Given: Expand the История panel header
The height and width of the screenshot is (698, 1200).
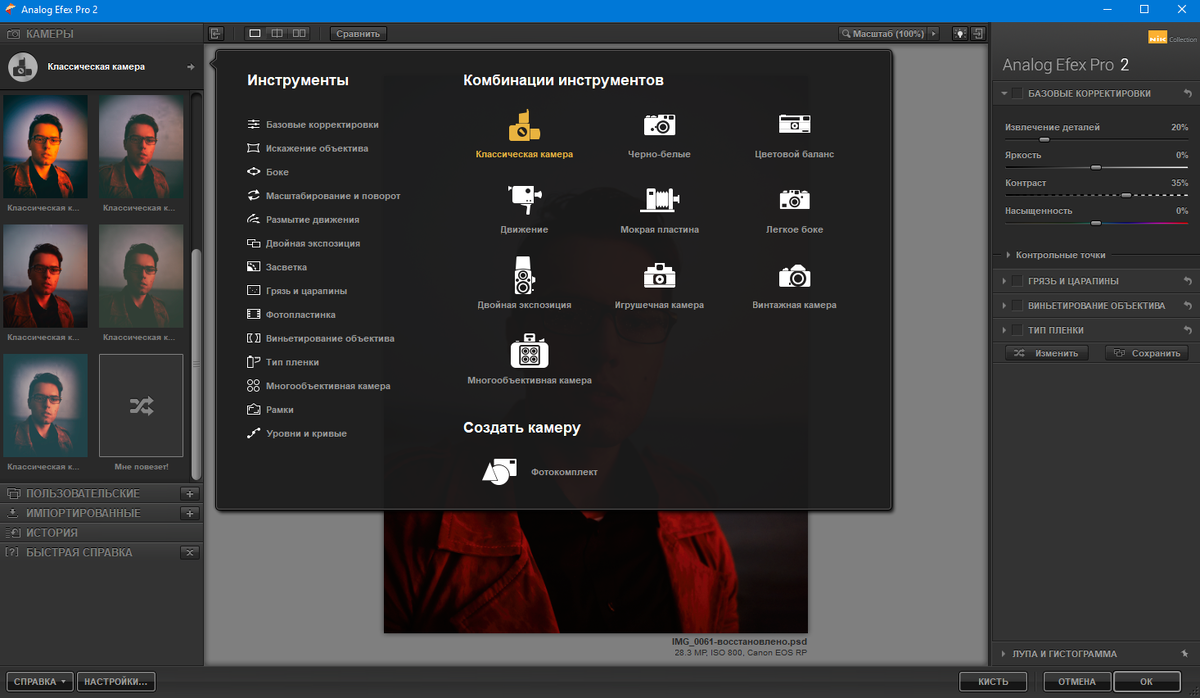Looking at the screenshot, I should [100, 533].
